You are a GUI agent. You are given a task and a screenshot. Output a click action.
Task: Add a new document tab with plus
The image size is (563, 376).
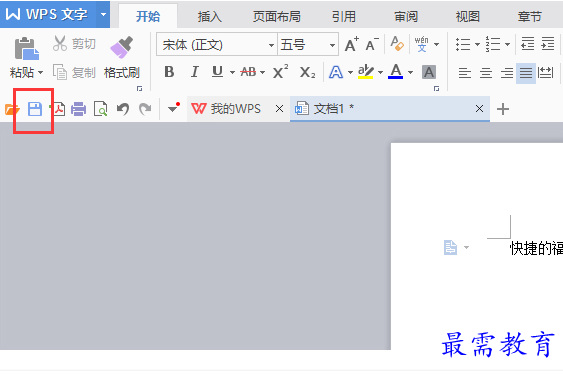click(503, 109)
